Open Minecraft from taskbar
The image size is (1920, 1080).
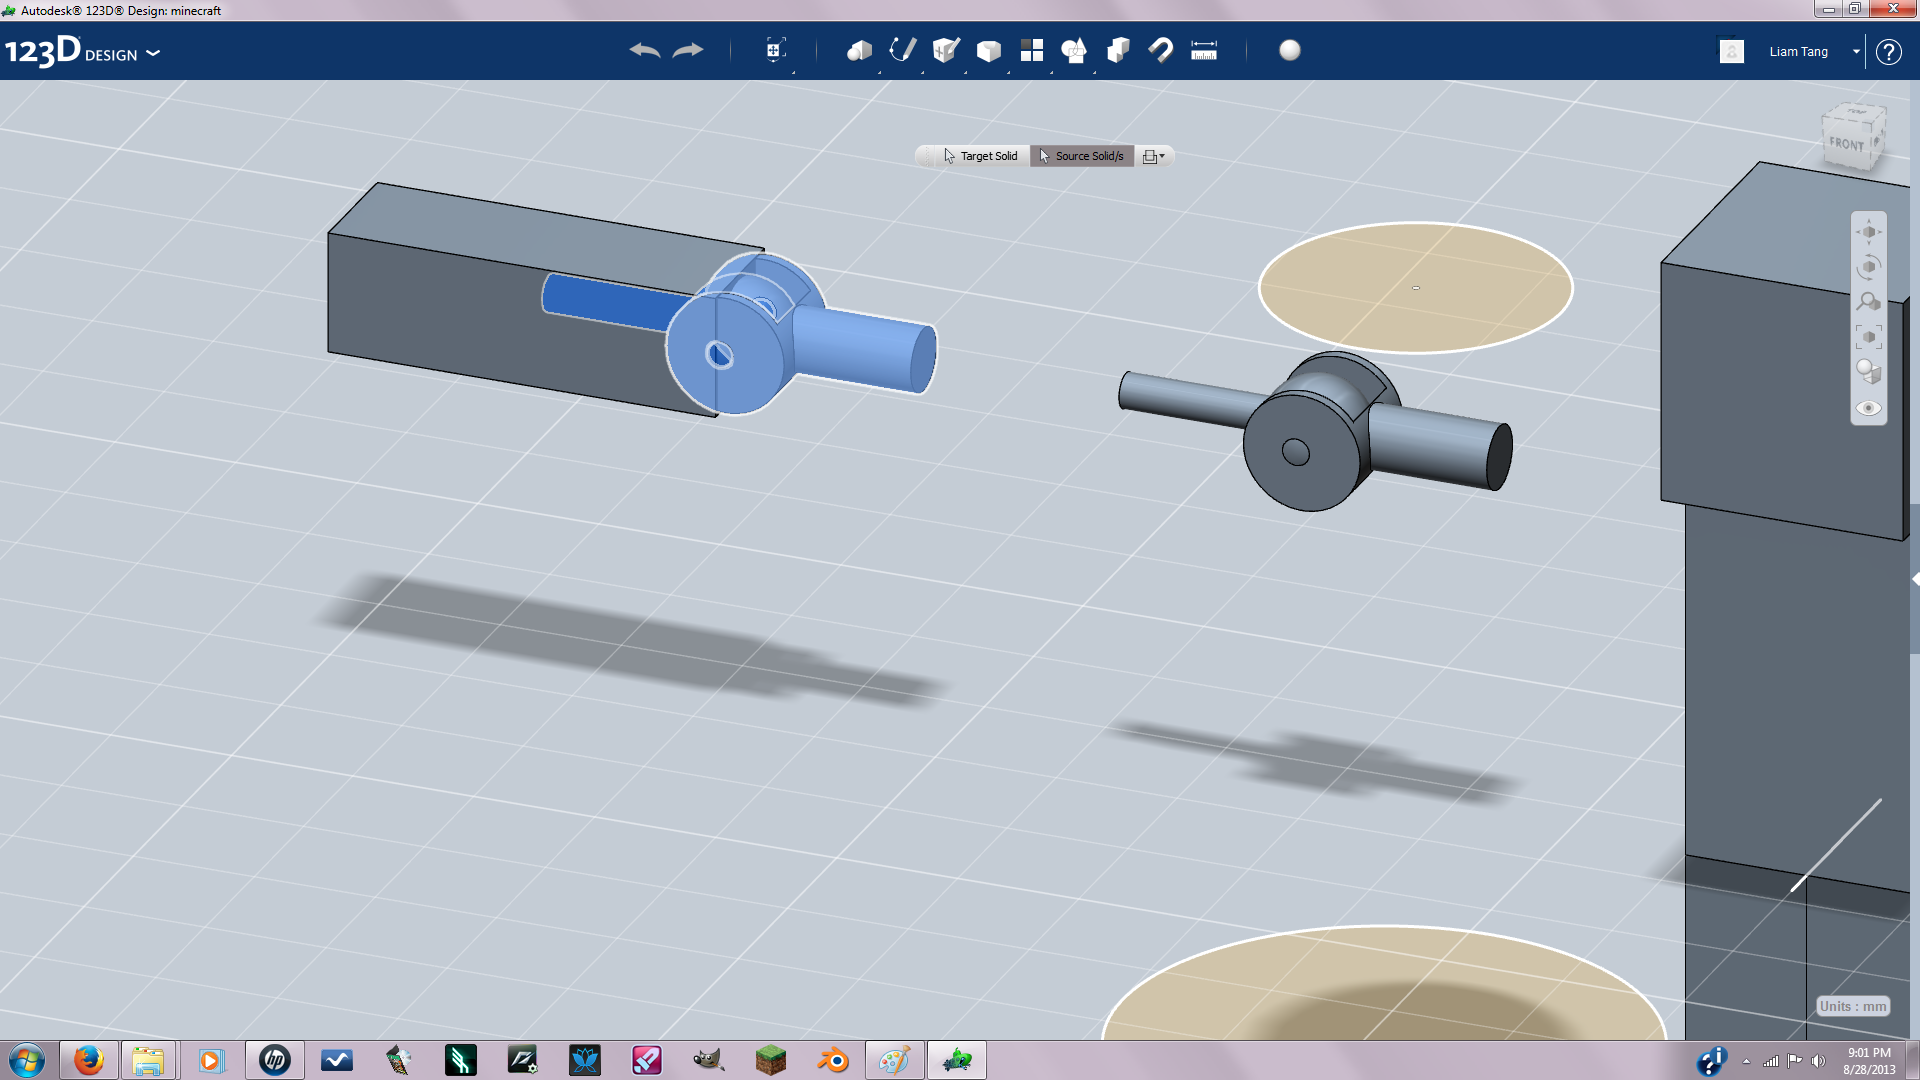(771, 1060)
